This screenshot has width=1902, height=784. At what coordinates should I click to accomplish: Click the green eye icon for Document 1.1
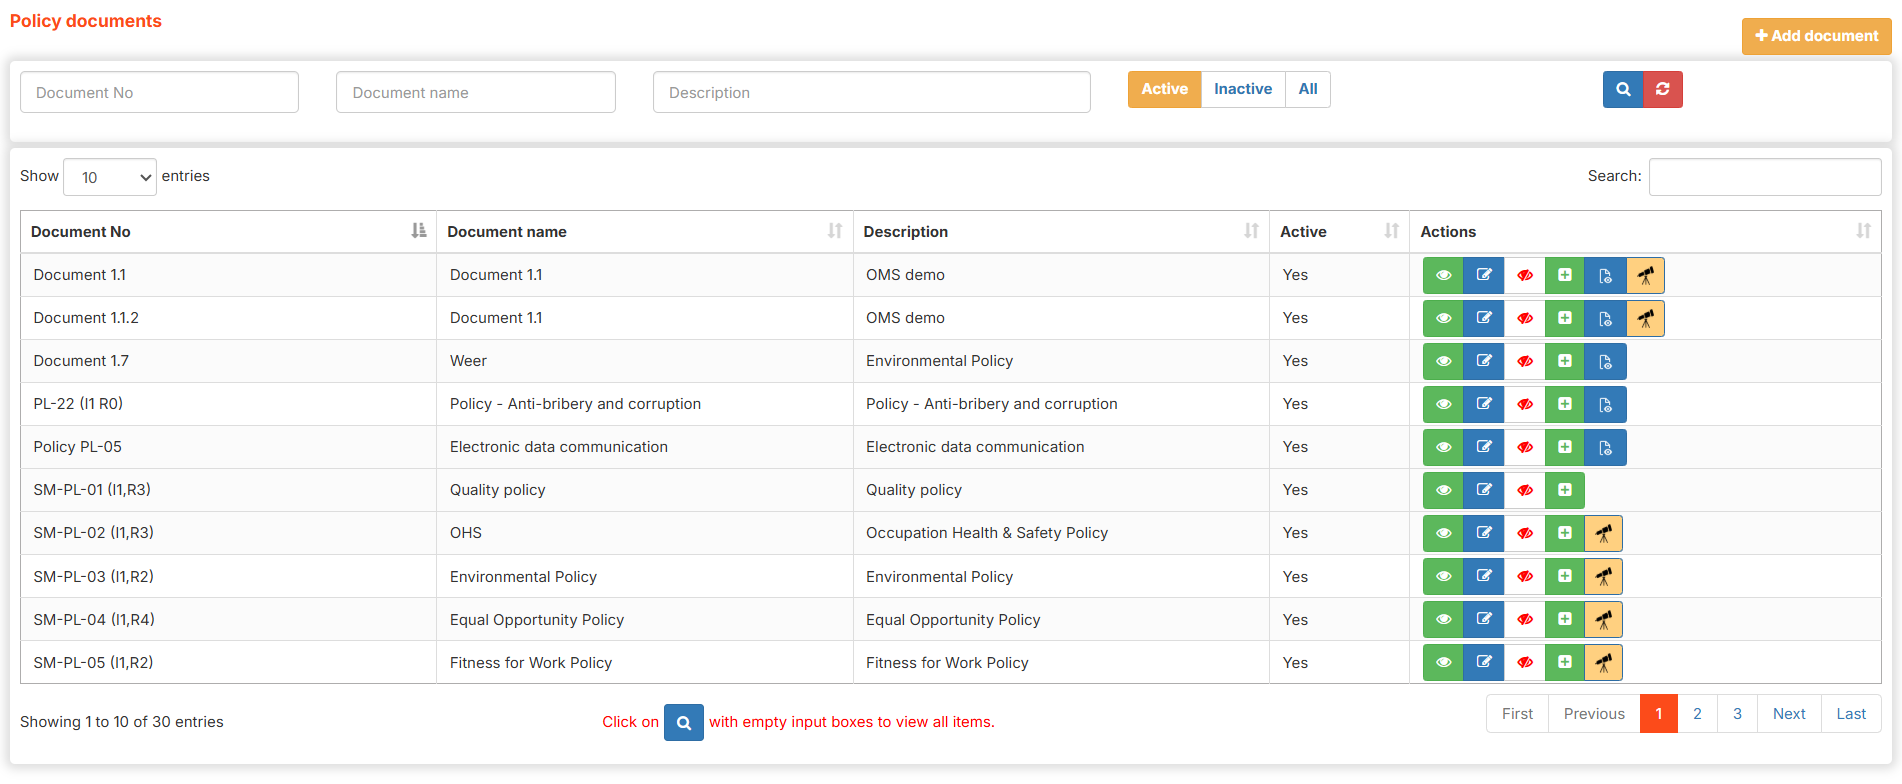(1443, 275)
